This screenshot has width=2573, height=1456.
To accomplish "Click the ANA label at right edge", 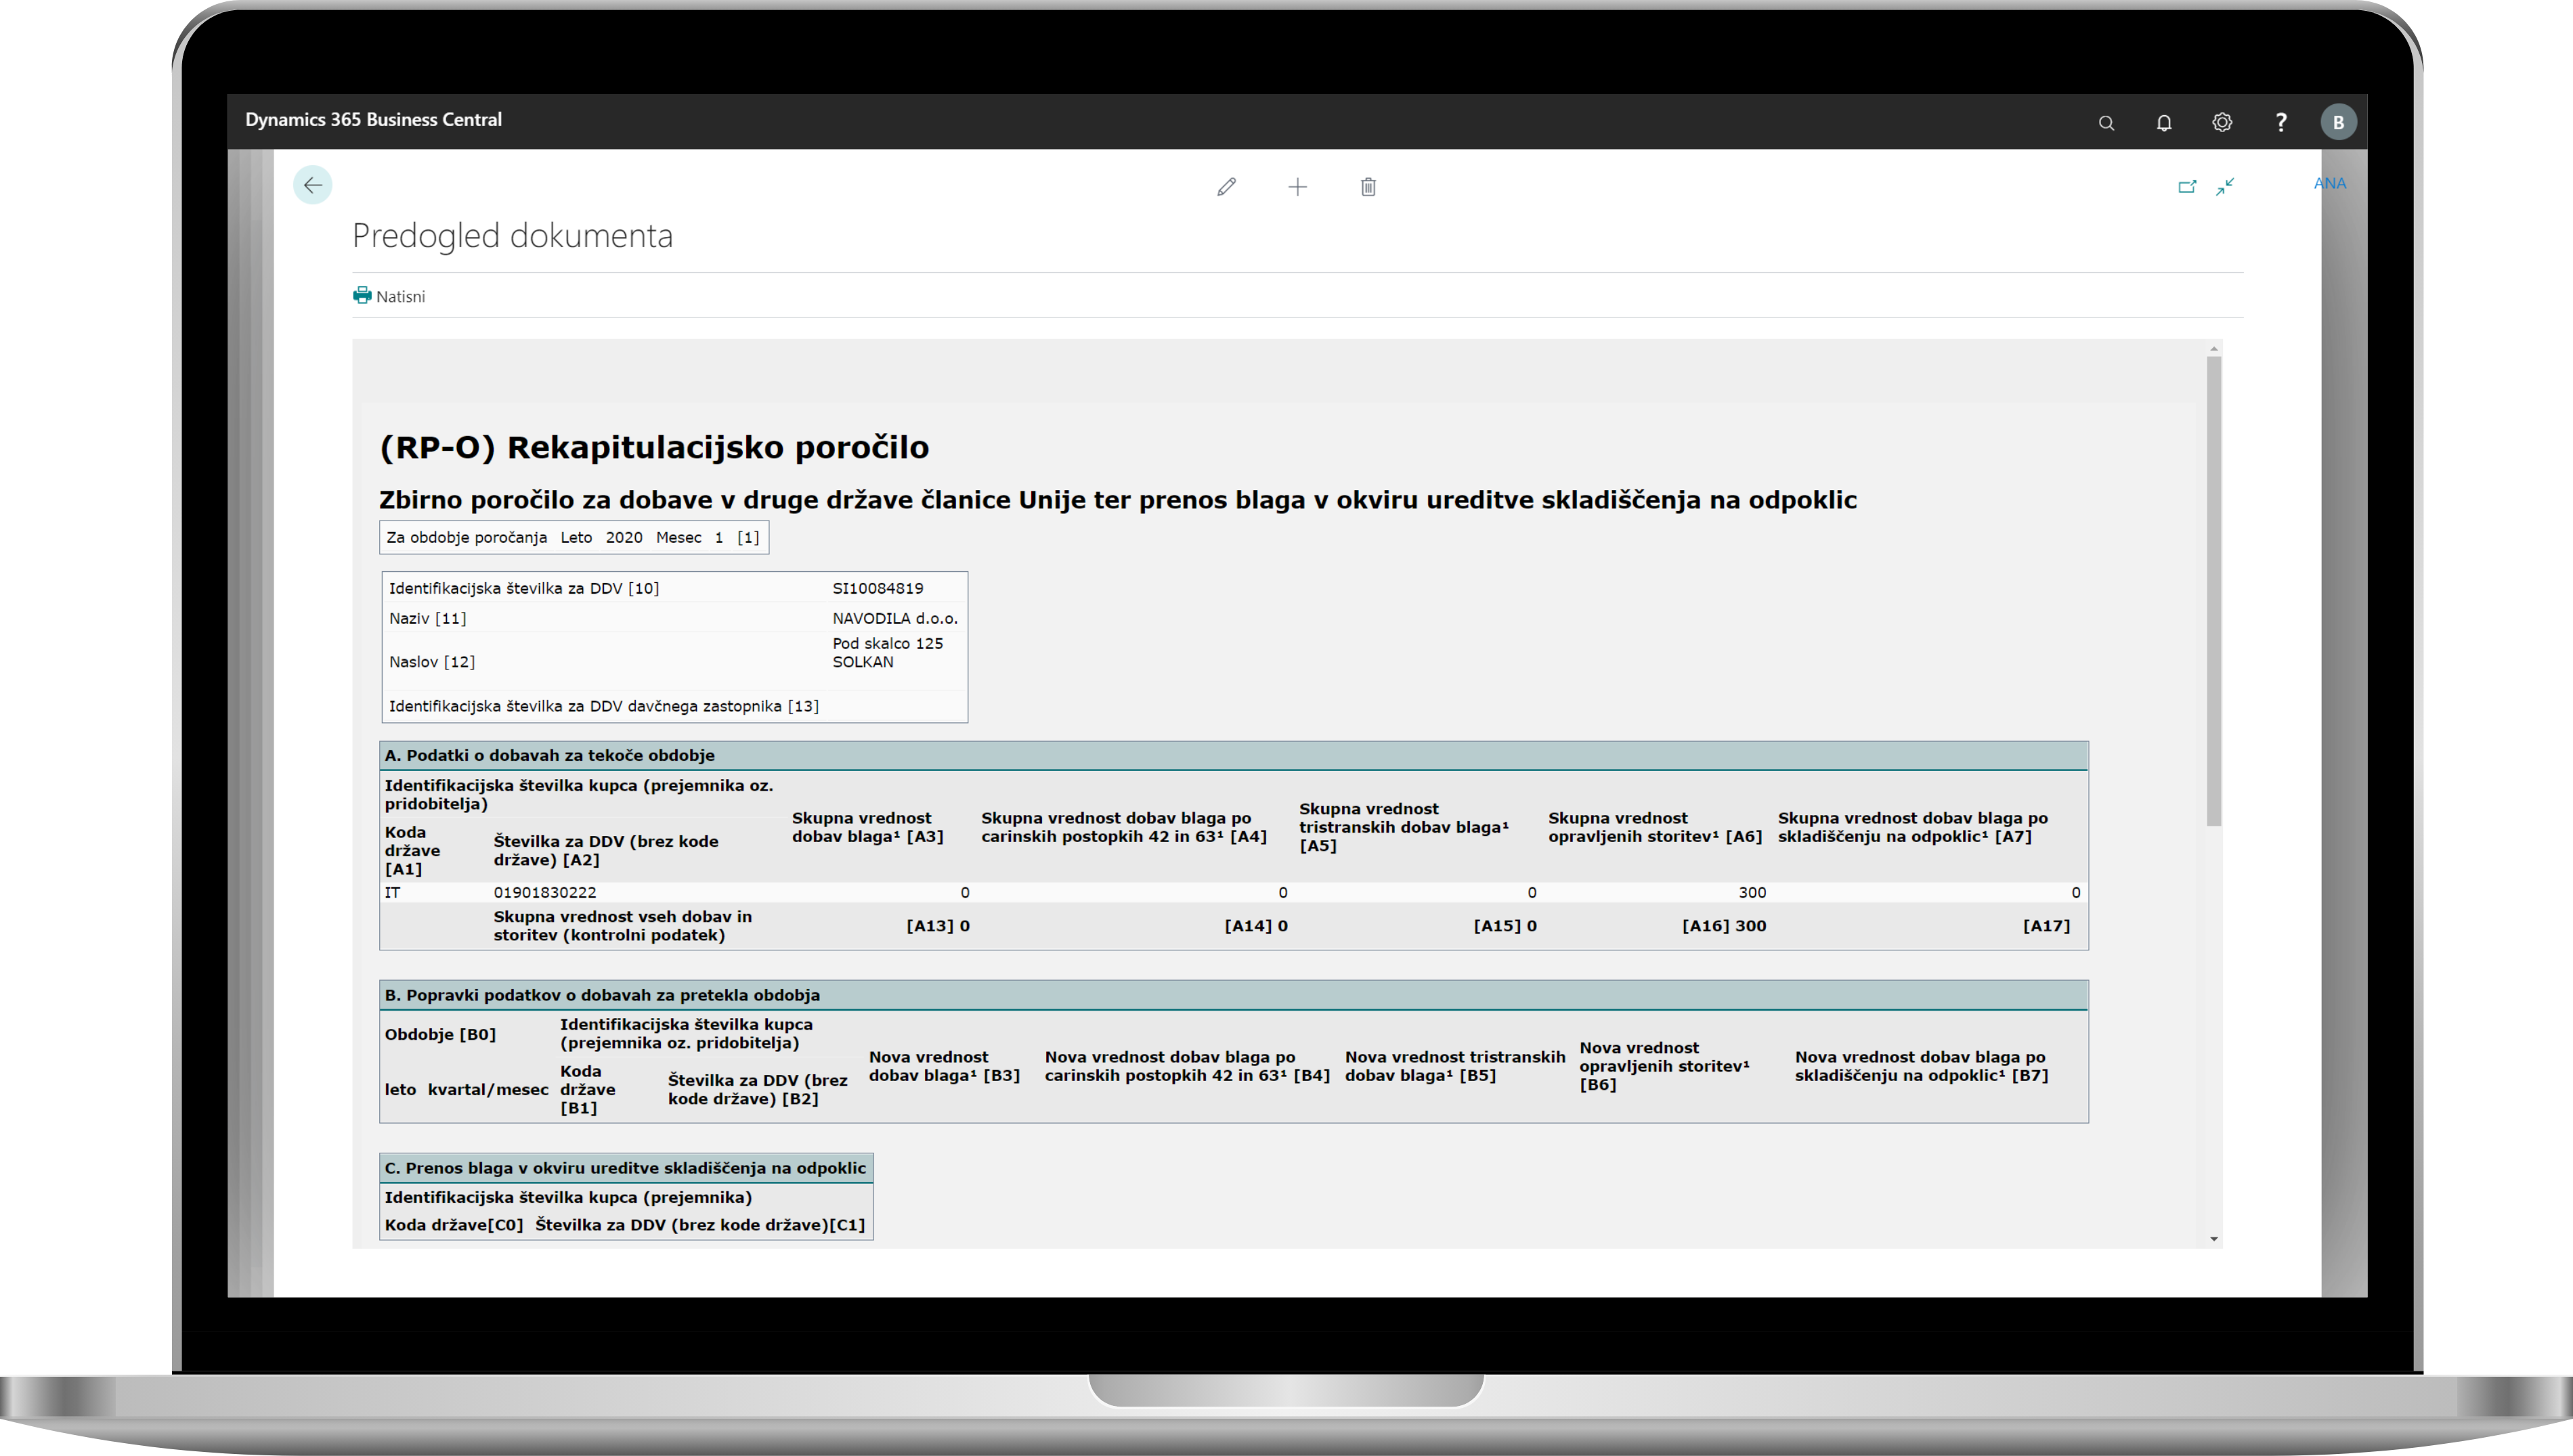I will click(2330, 183).
